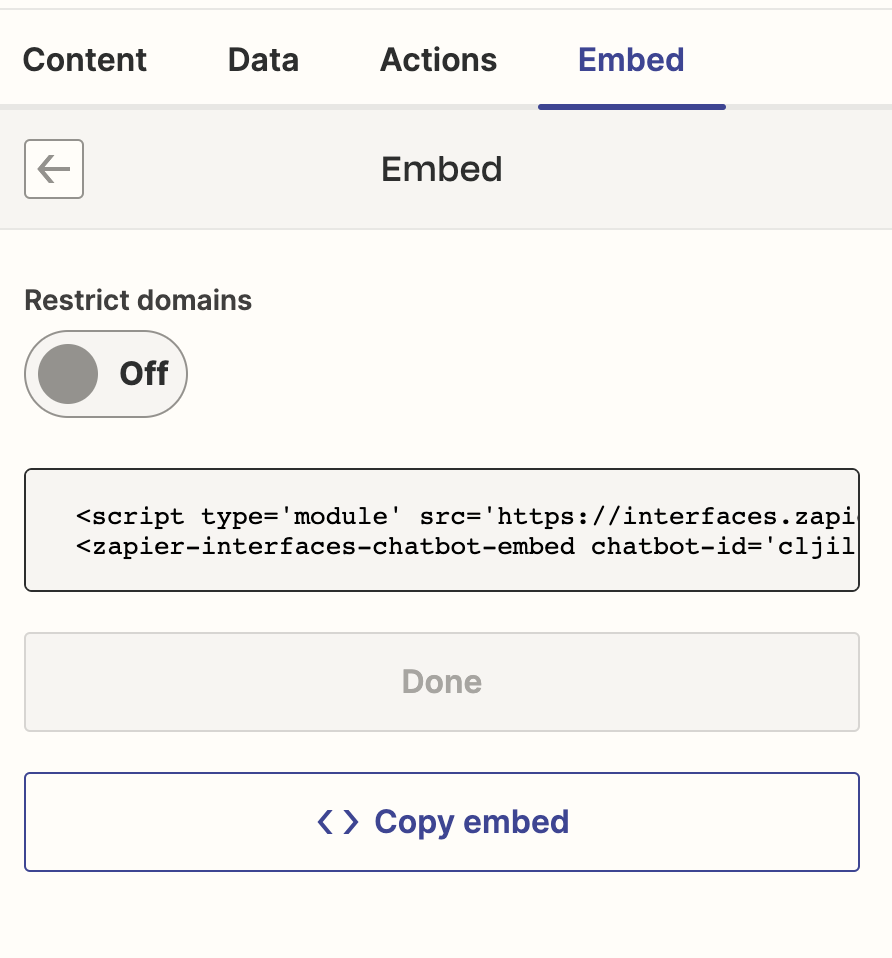Turn on the Restrict domains toggle

point(105,373)
